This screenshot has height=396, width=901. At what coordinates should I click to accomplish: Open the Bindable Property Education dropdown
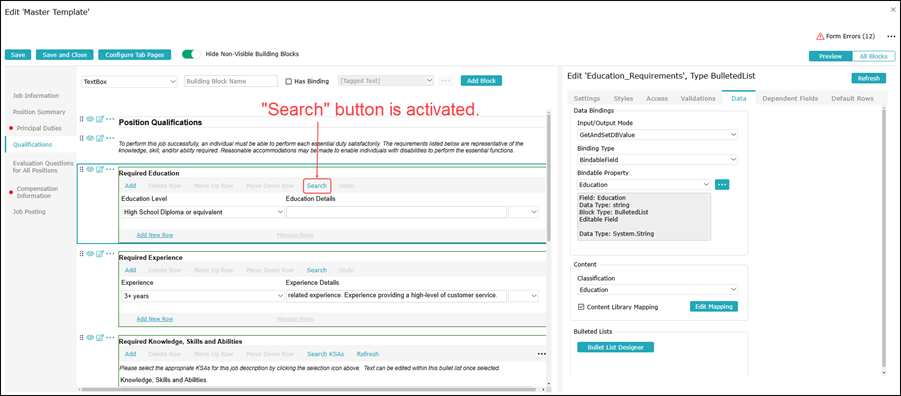coord(644,184)
